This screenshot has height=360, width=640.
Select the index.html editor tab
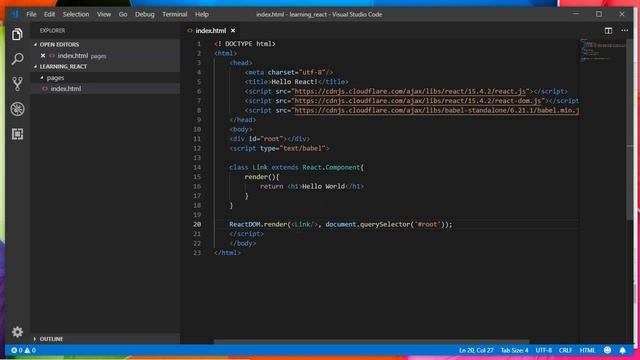(211, 31)
